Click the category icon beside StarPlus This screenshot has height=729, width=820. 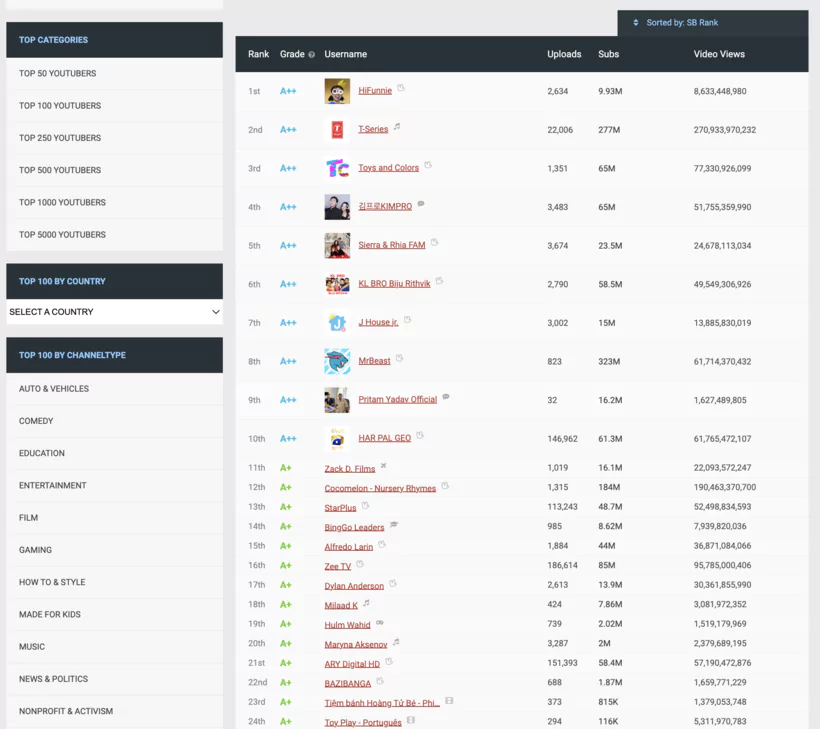pos(366,505)
